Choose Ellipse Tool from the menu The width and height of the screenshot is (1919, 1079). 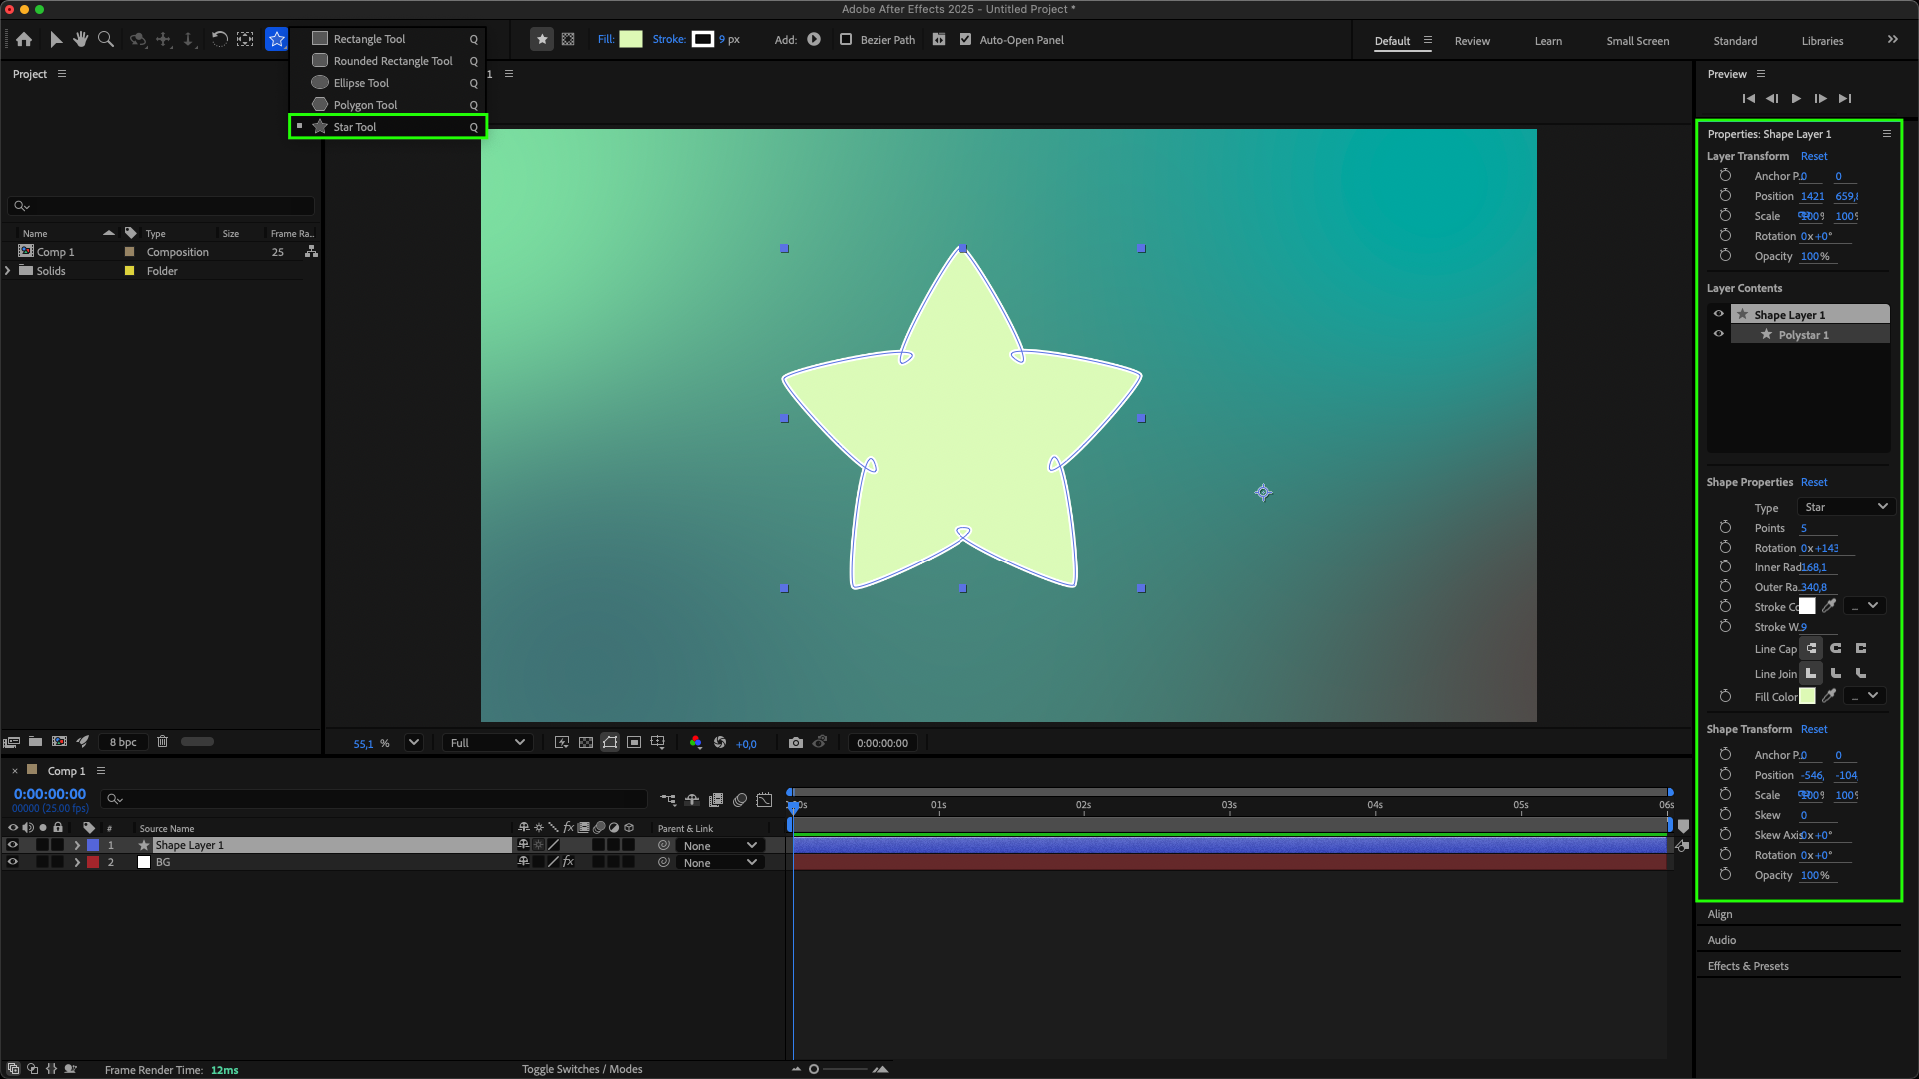[x=361, y=83]
